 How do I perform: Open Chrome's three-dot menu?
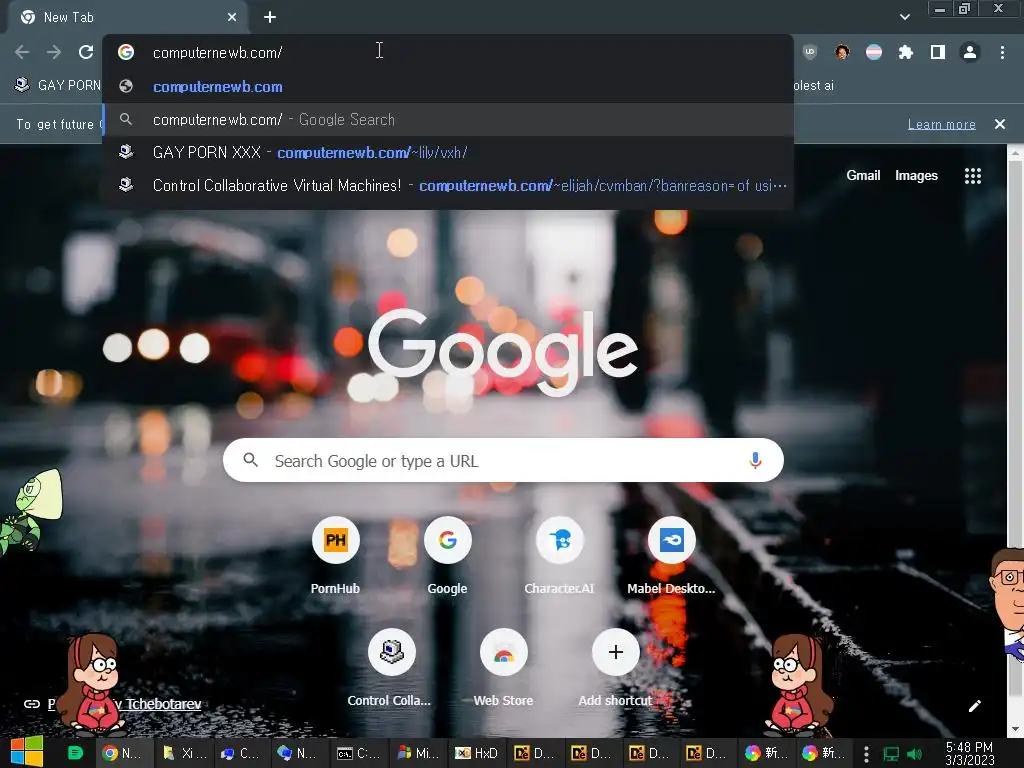click(x=1002, y=52)
